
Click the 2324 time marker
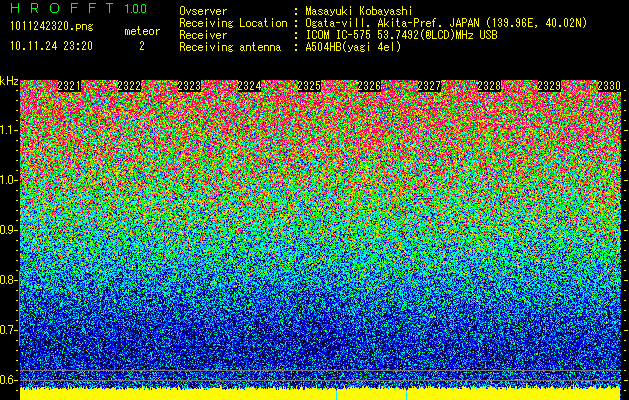click(x=249, y=86)
